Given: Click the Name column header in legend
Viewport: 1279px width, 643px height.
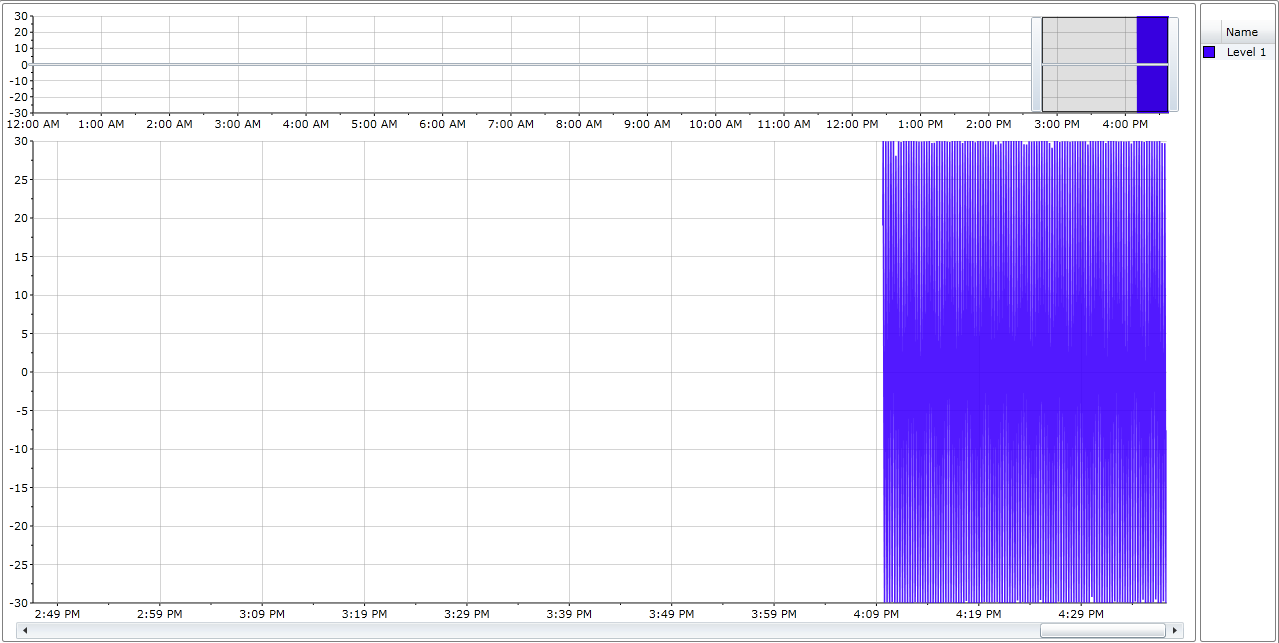Looking at the screenshot, I should tap(1242, 32).
